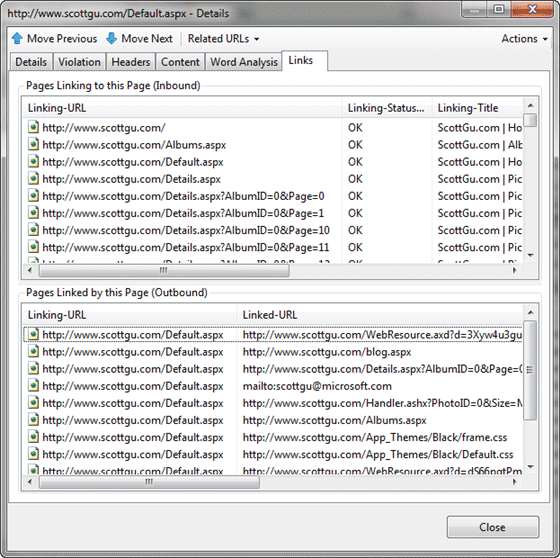Click the Move Next down-arrow icon
560x558 pixels.
111,38
